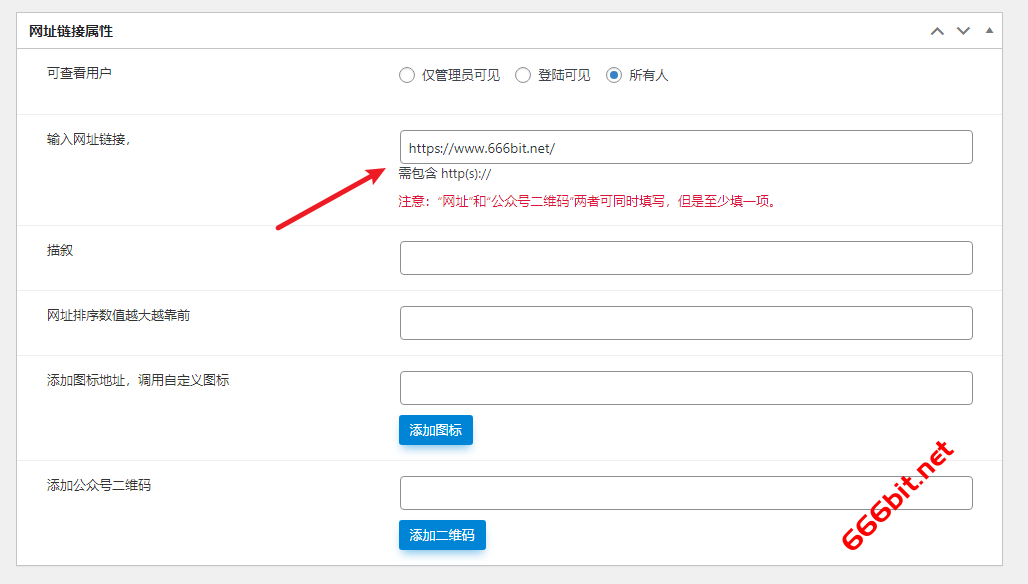This screenshot has width=1028, height=584.
Task: Click the move panel down arrow
Action: point(963,31)
